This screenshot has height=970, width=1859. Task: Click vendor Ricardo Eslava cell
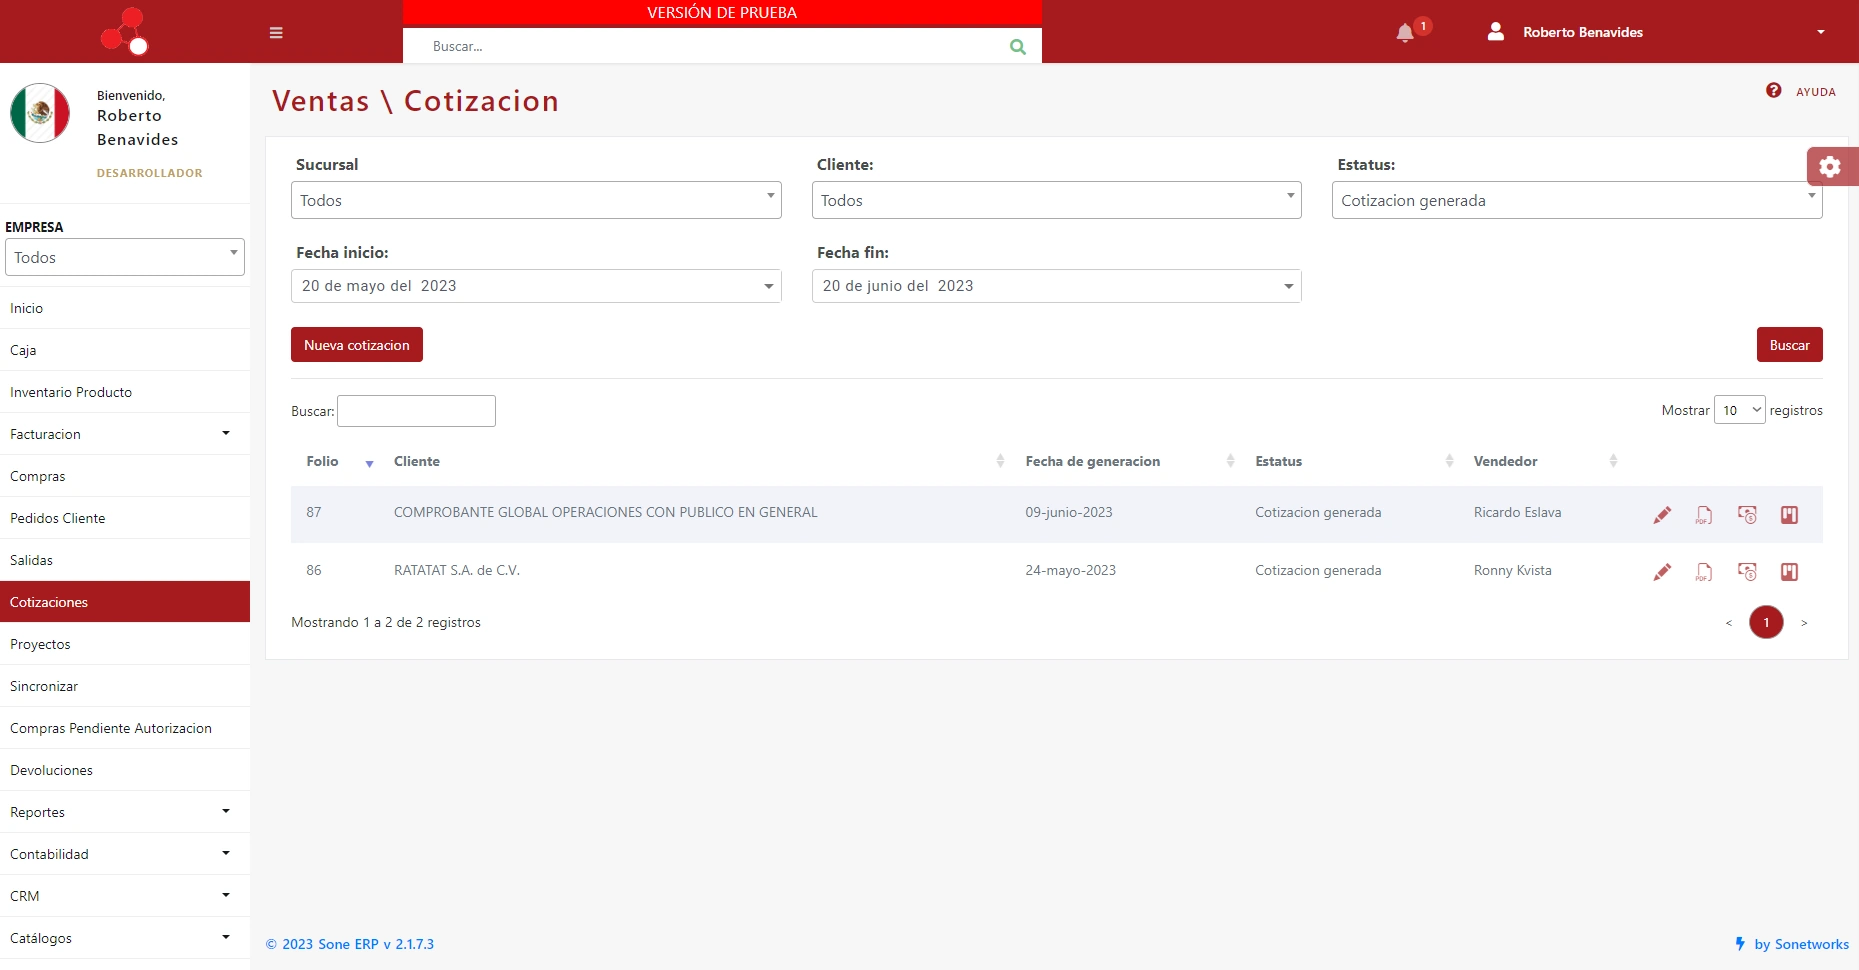click(x=1517, y=512)
